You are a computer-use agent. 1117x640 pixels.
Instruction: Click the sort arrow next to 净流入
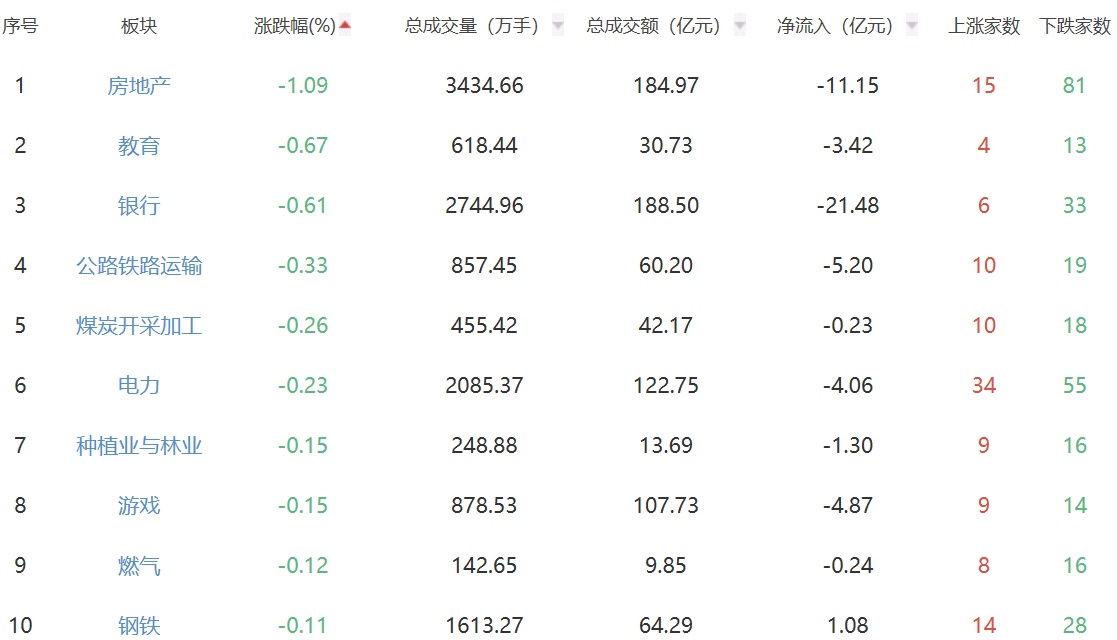click(x=912, y=27)
